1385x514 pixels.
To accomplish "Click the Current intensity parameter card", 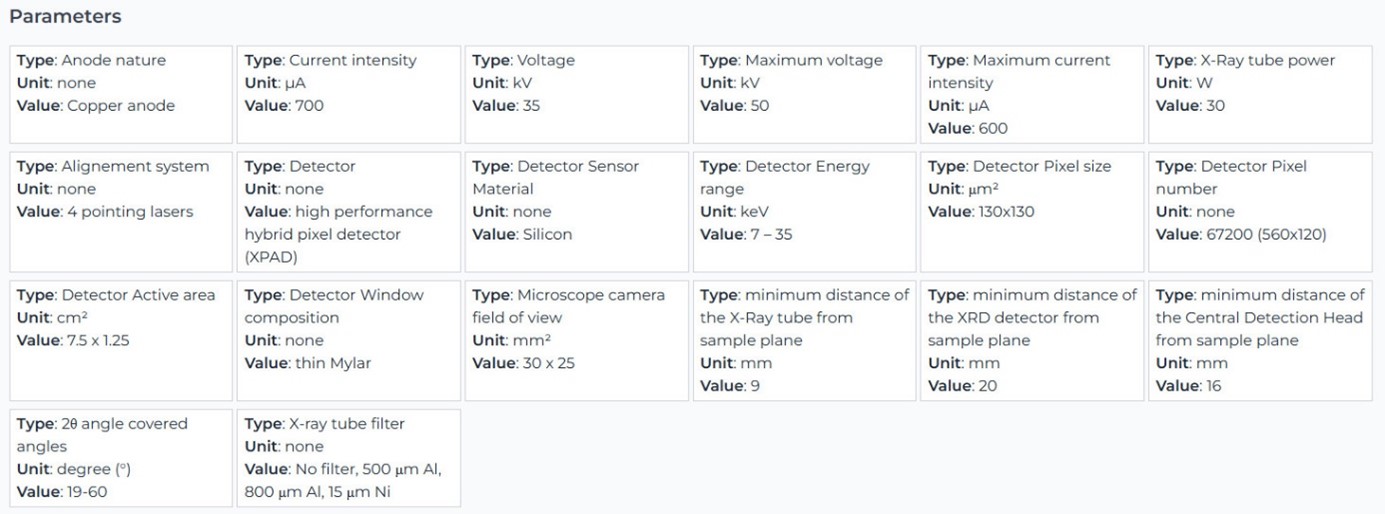I will click(x=349, y=94).
